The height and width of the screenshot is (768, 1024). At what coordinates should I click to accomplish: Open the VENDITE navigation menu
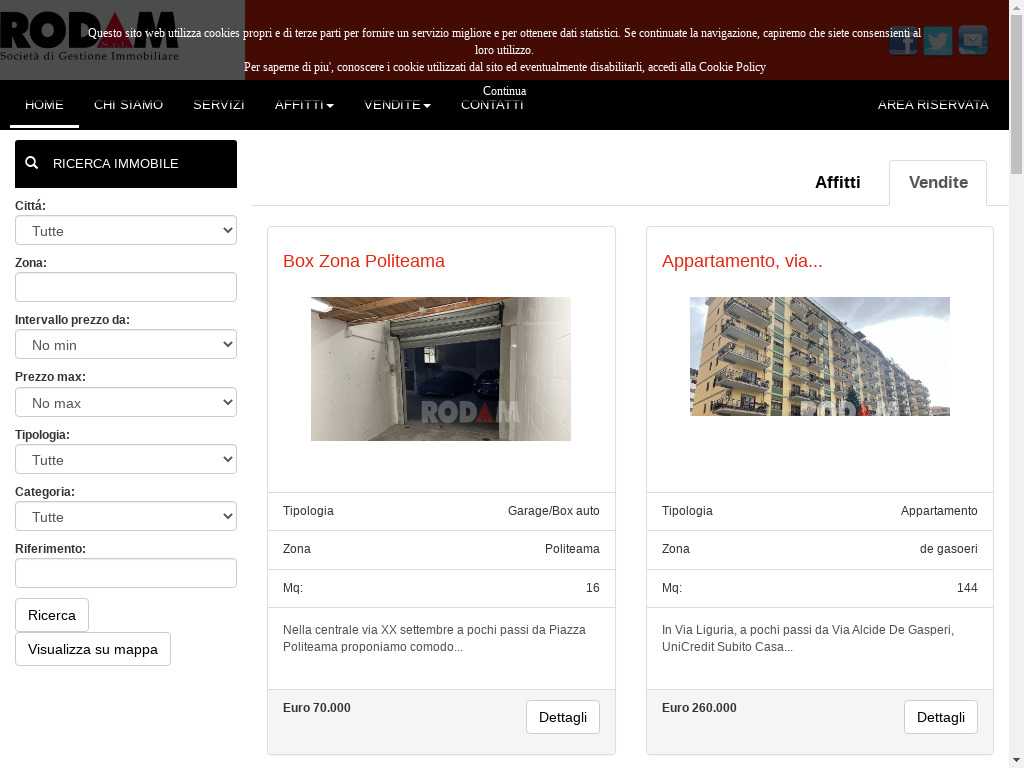click(x=397, y=104)
